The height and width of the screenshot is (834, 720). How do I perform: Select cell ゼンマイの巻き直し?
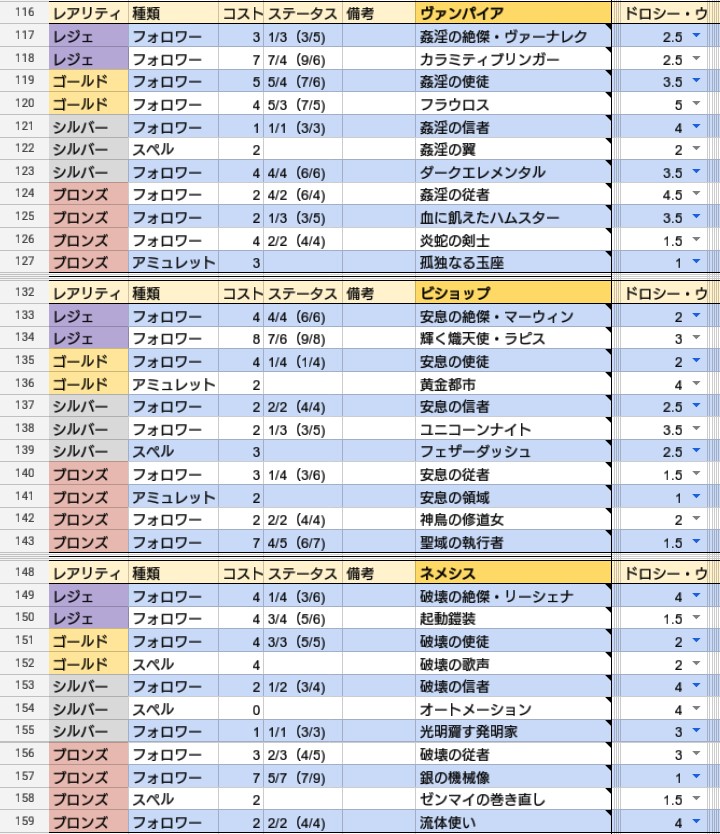513,799
